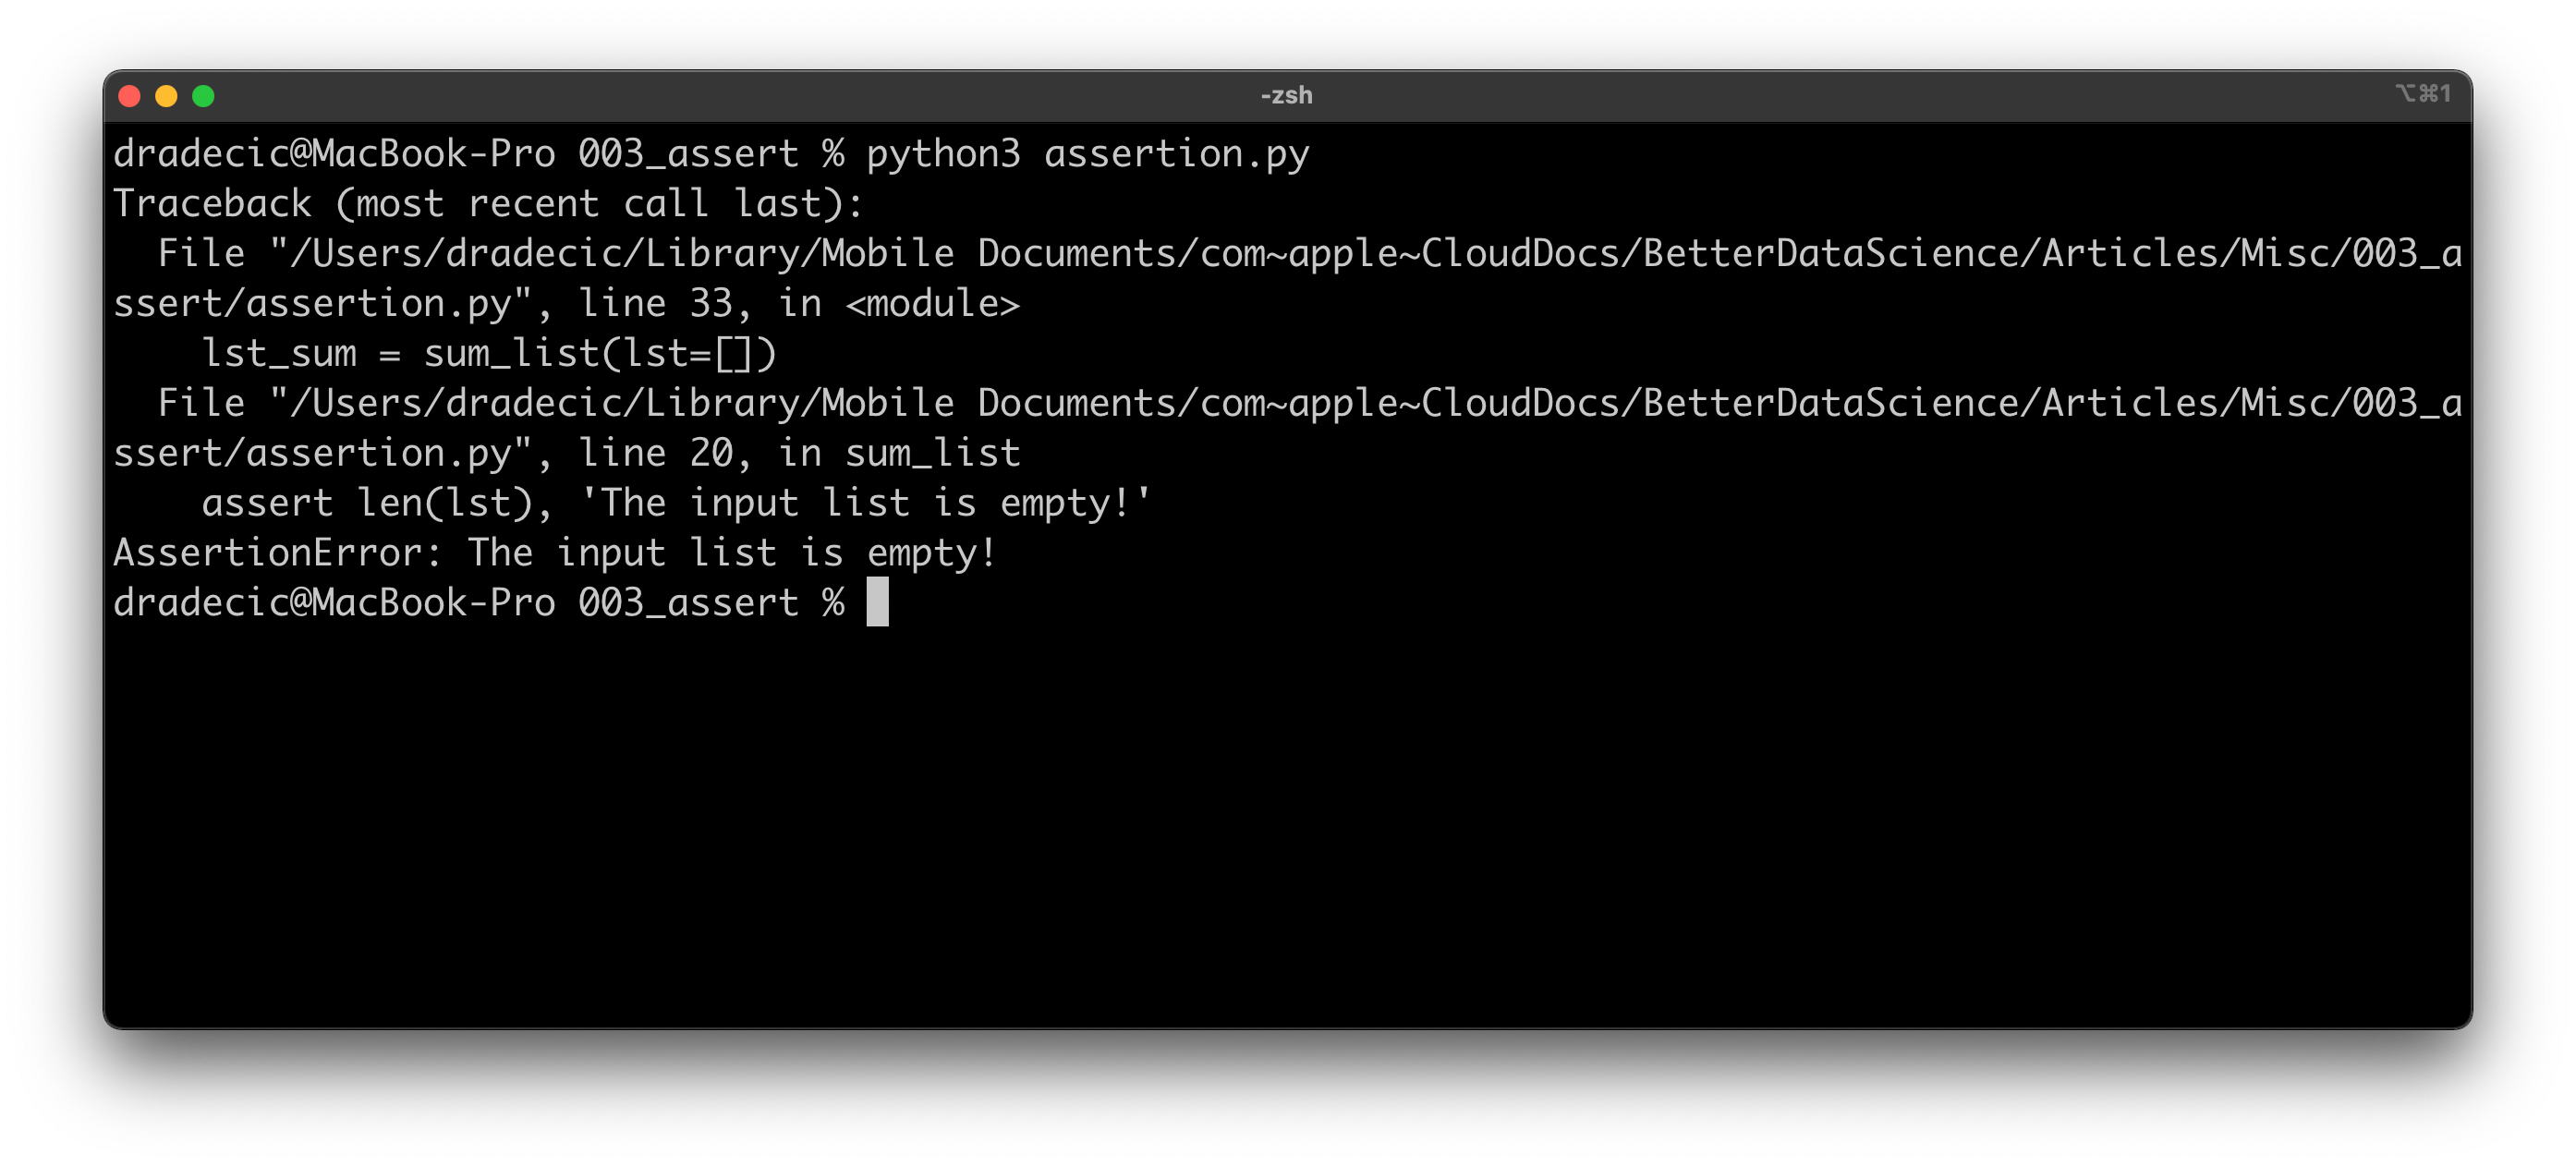Click the -zsh window title
Screen dimensions: 2576x1166
(x=1286, y=96)
